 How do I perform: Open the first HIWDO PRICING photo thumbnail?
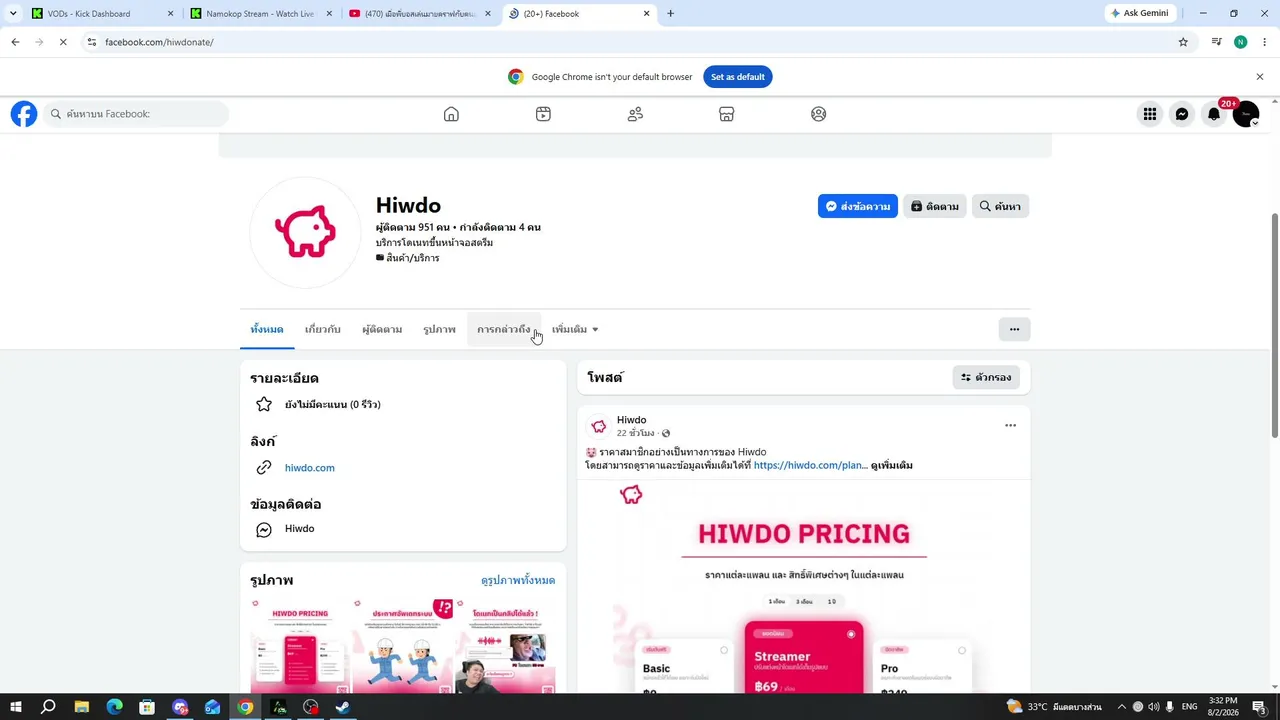pyautogui.click(x=300, y=646)
